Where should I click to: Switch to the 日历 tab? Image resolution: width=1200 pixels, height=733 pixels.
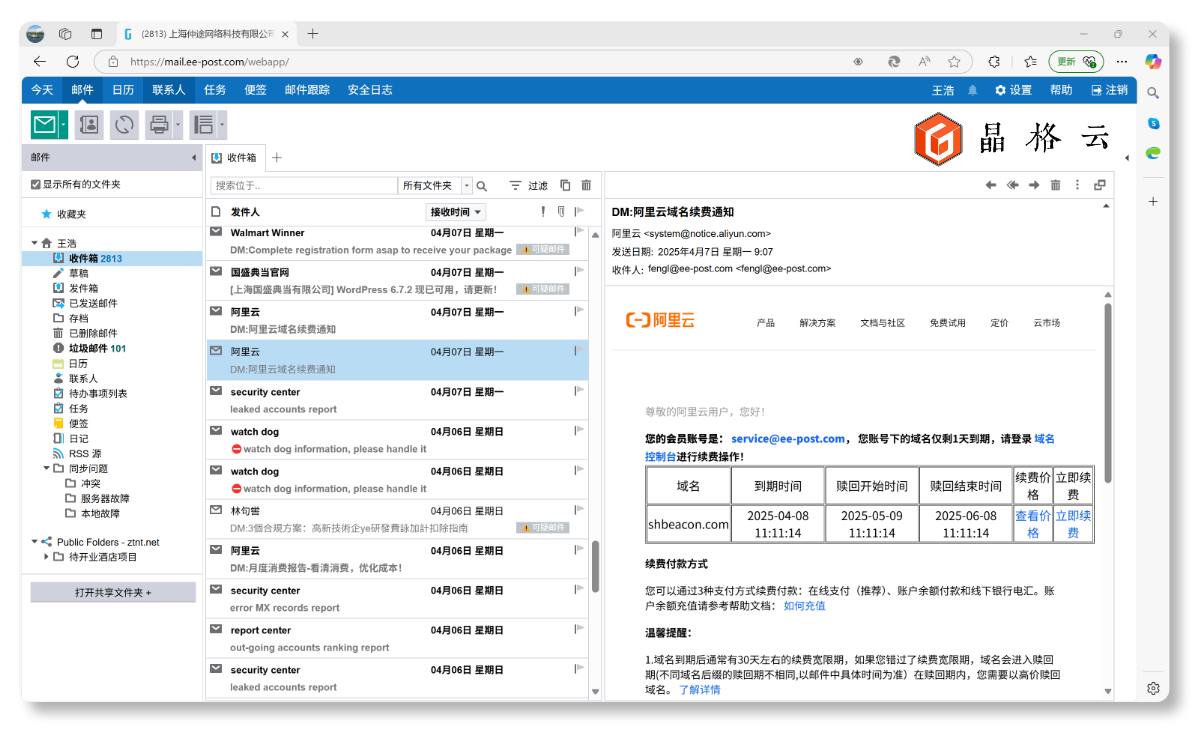[123, 90]
